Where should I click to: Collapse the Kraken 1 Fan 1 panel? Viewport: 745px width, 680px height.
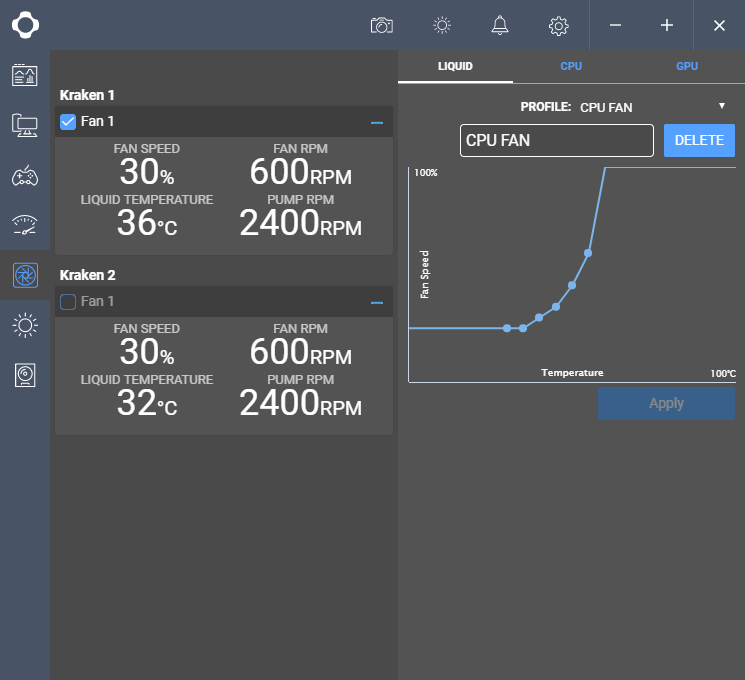pos(377,123)
